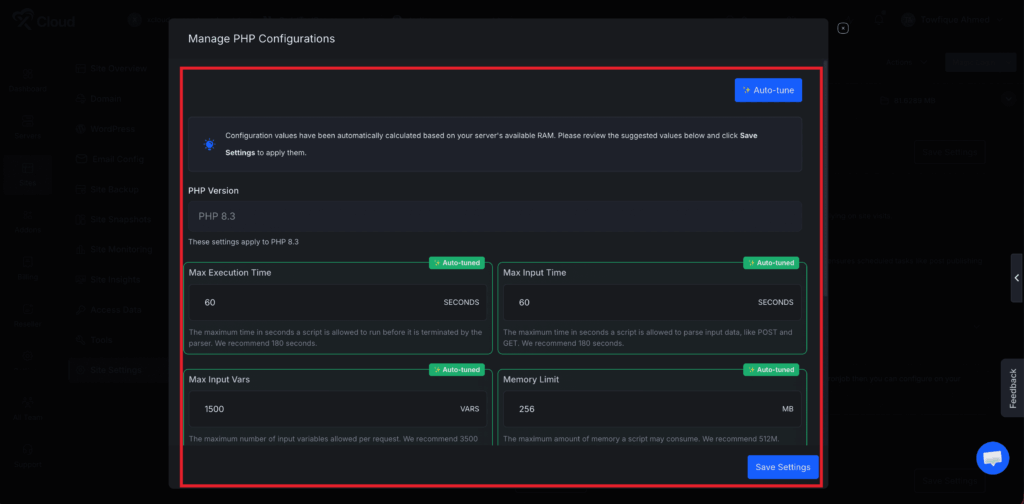The width and height of the screenshot is (1024, 504).
Task: Click into the Max Input Vars field
Action: coord(320,409)
